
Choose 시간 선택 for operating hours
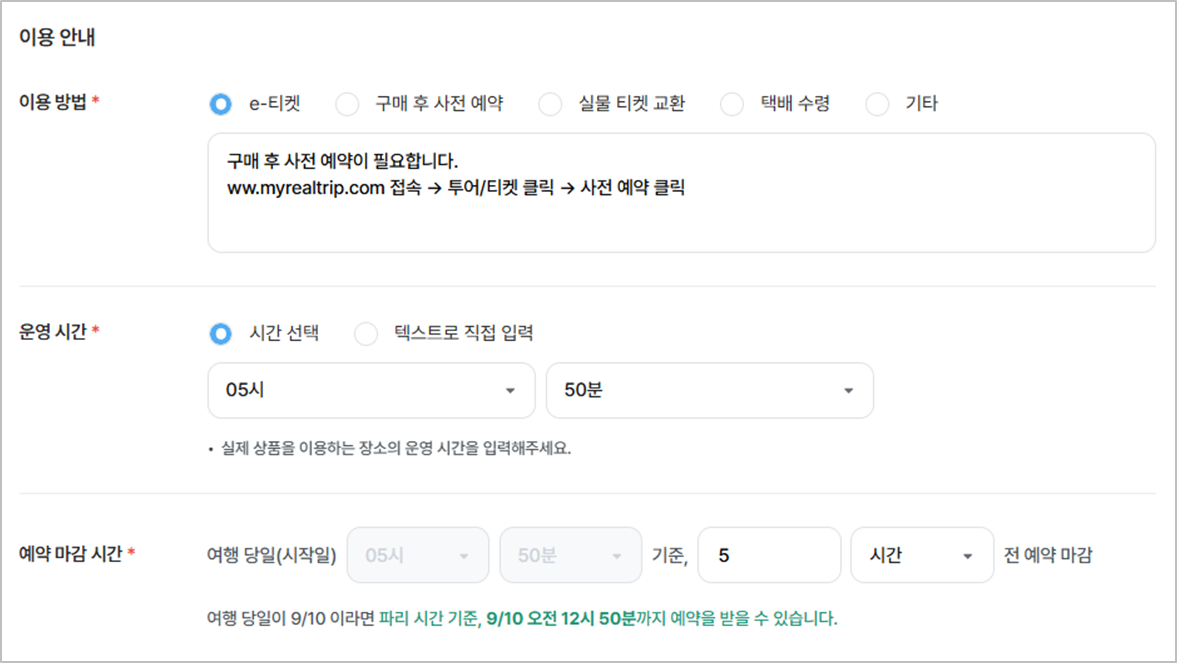point(220,334)
